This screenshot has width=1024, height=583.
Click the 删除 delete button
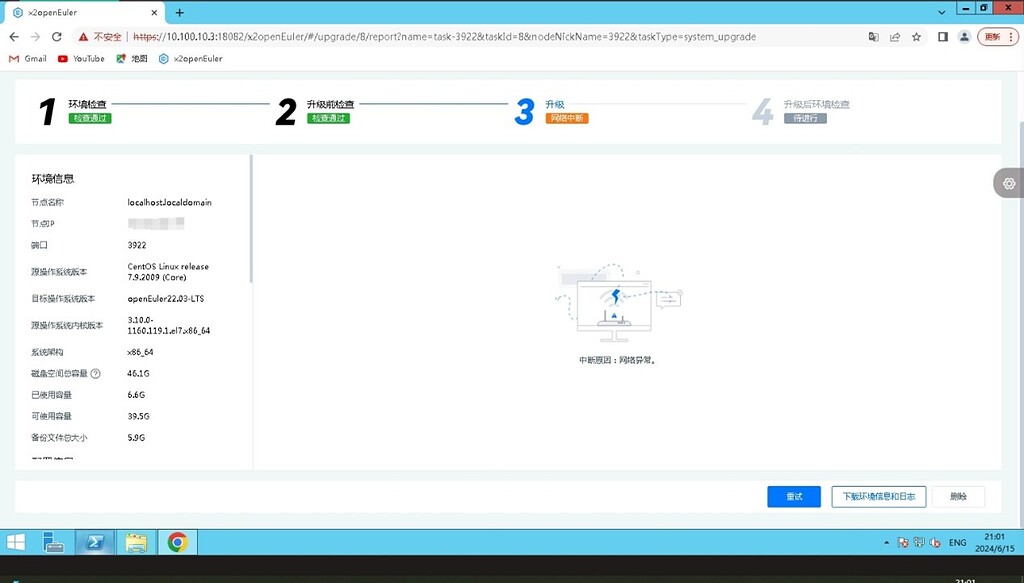click(958, 496)
